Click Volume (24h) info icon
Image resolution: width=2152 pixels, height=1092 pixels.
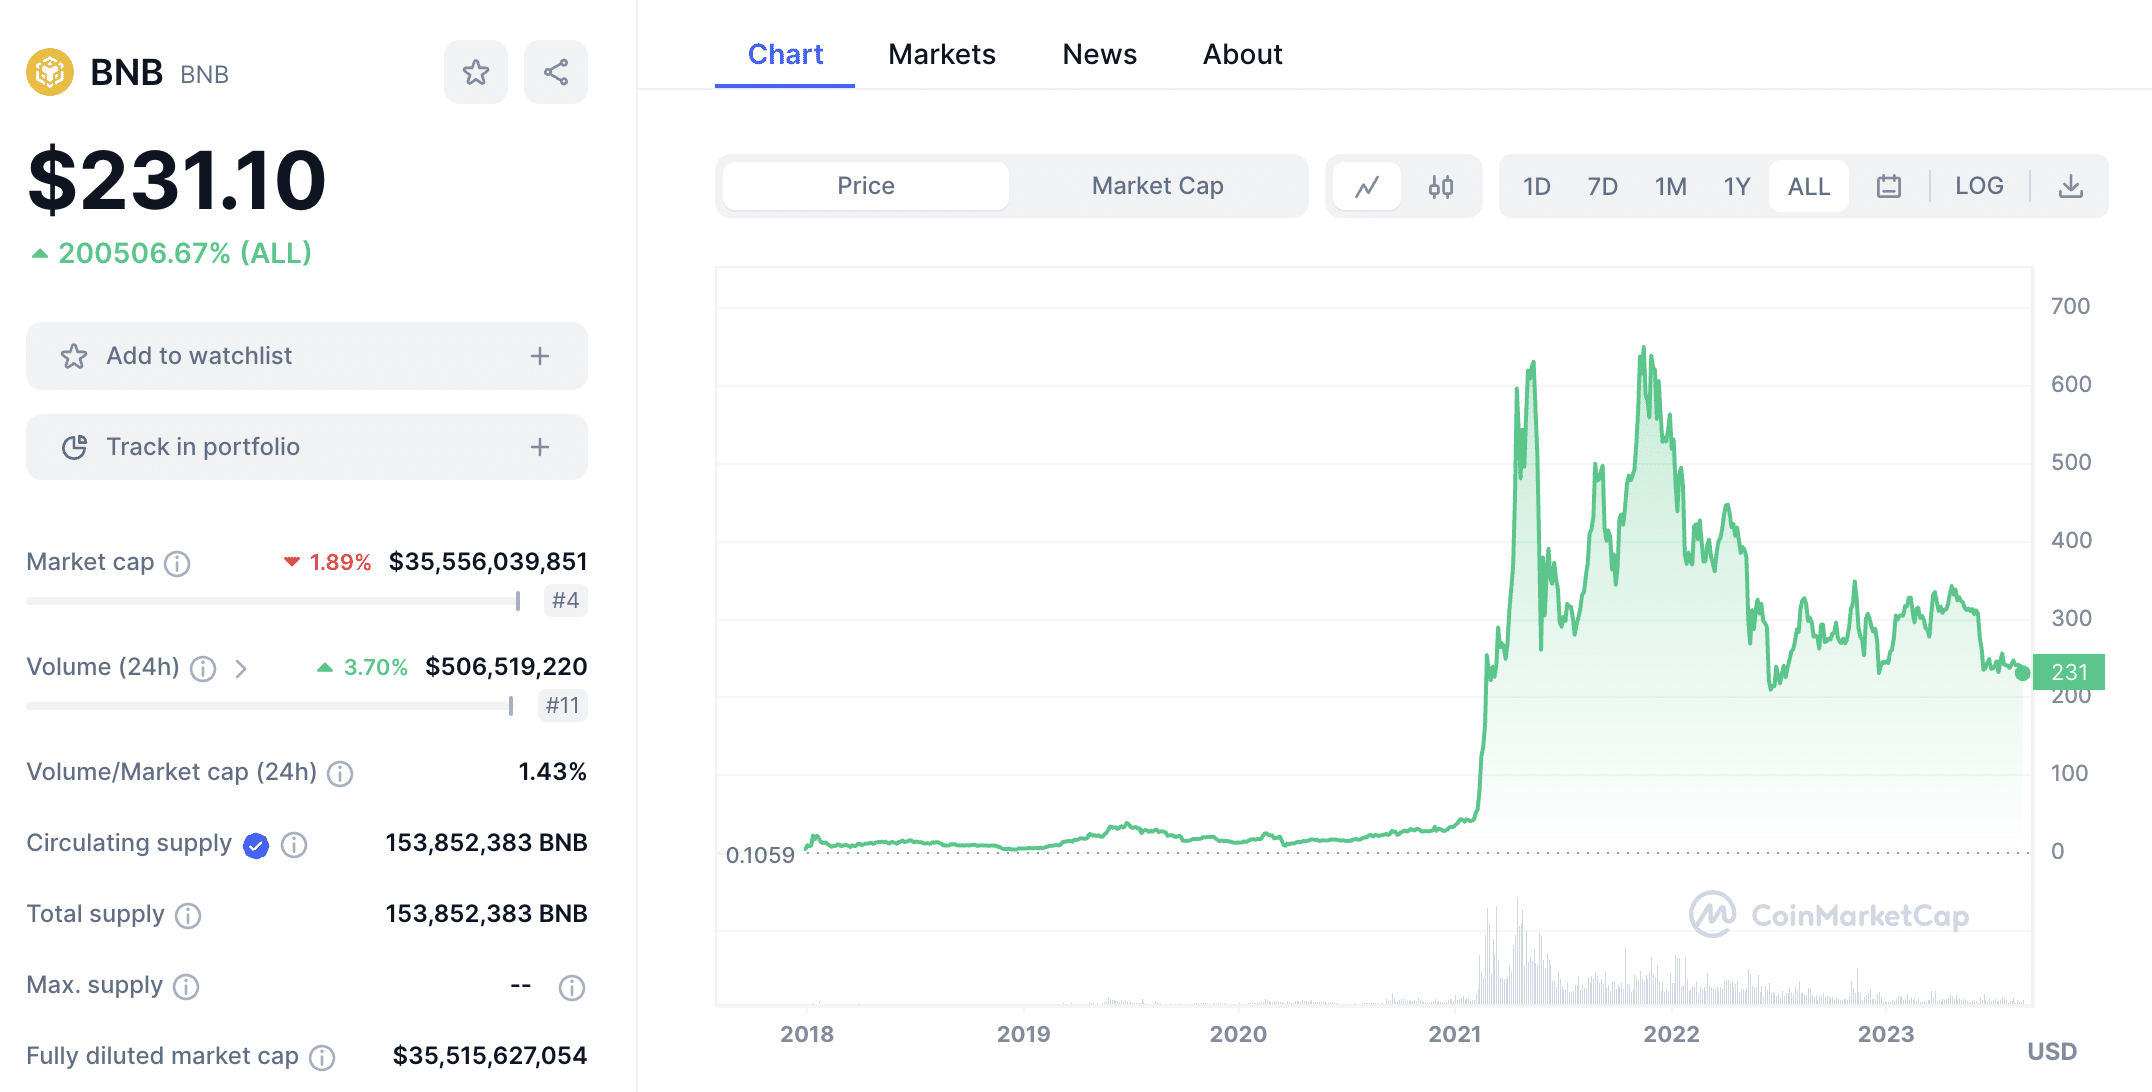point(203,669)
